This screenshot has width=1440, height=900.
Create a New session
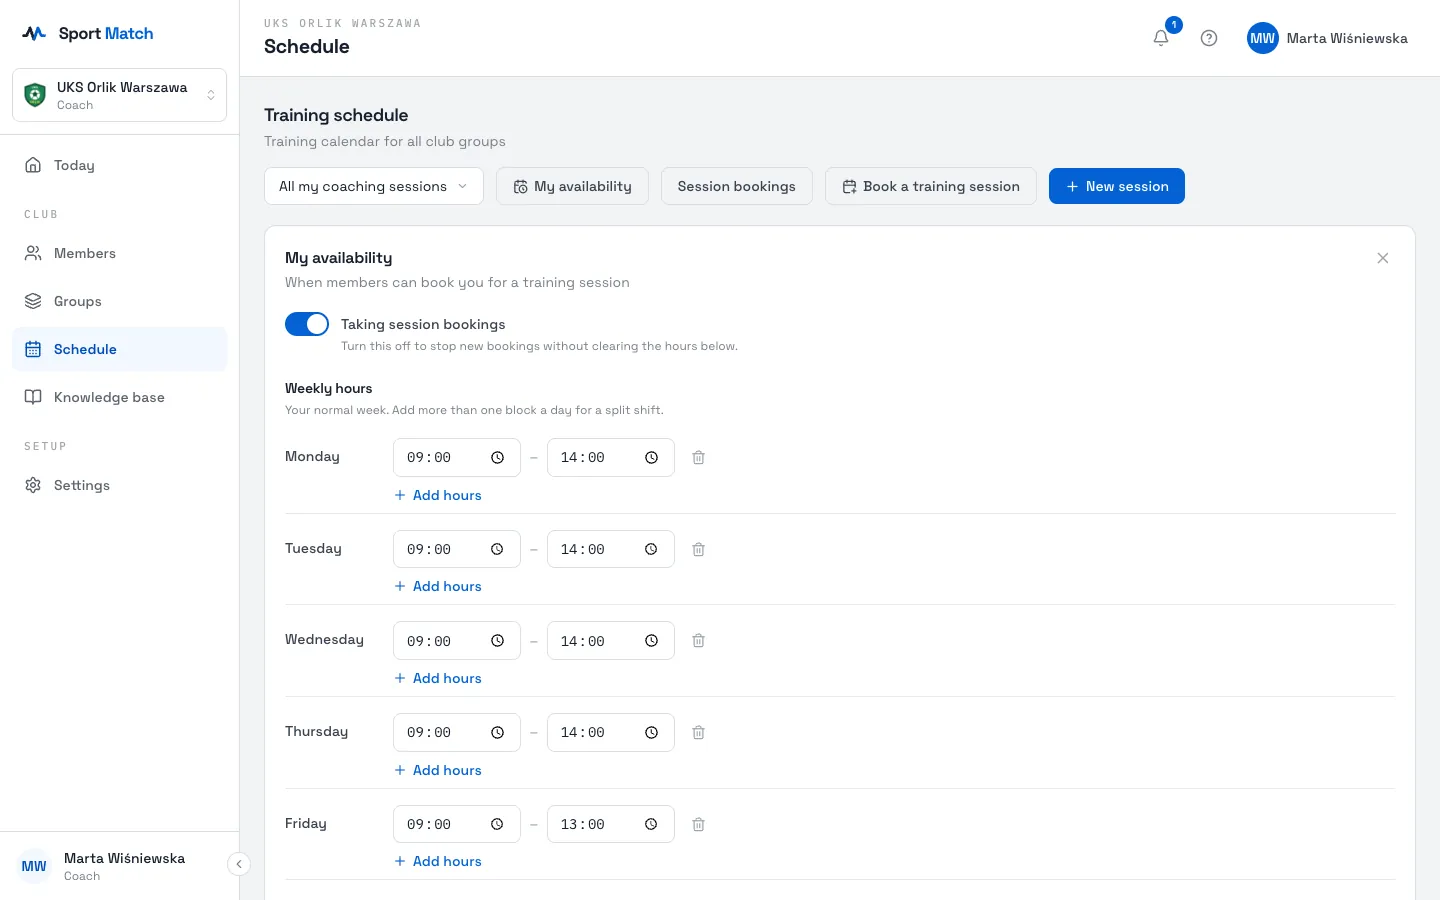pos(1117,186)
